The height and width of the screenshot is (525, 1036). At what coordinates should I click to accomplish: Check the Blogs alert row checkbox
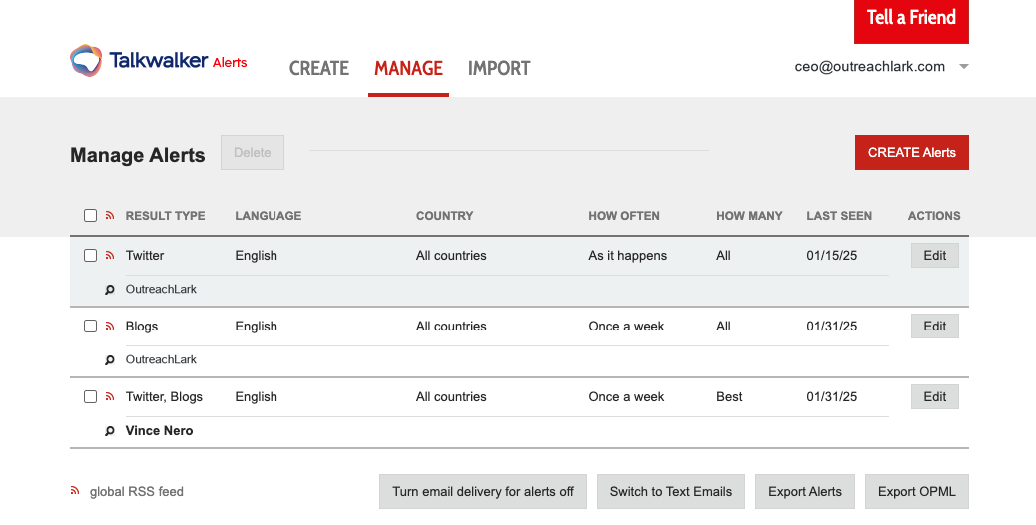coord(91,326)
